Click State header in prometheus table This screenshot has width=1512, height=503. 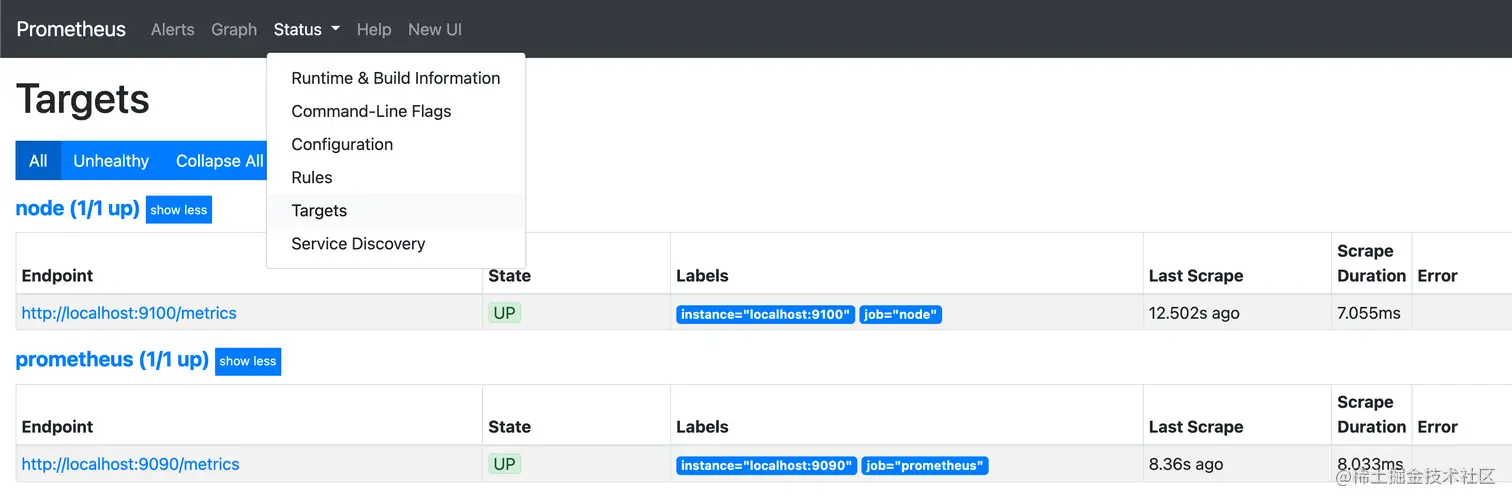(x=509, y=427)
